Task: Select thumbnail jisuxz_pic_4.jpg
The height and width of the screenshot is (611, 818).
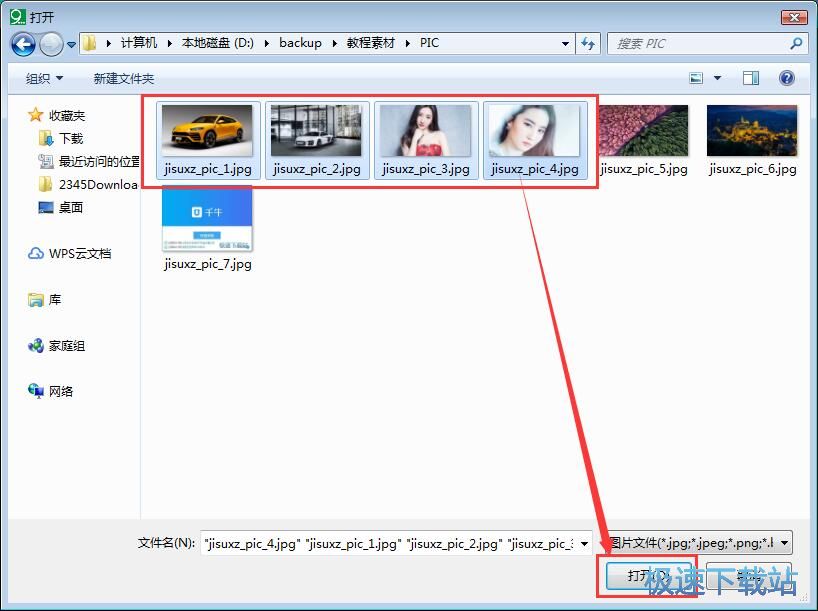Action: pos(534,130)
